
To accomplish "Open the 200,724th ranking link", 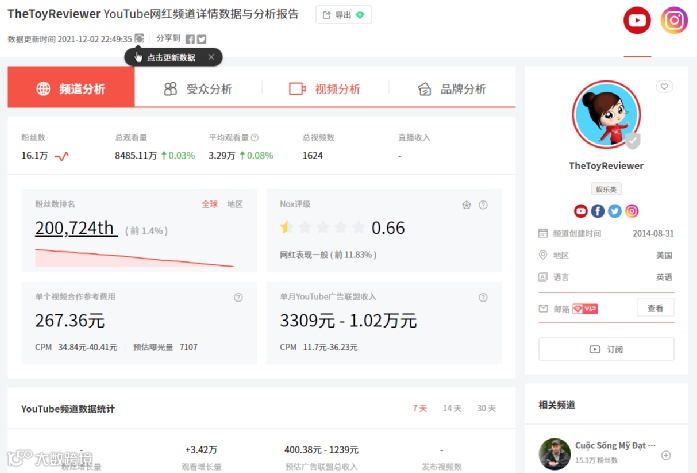I will [x=75, y=228].
